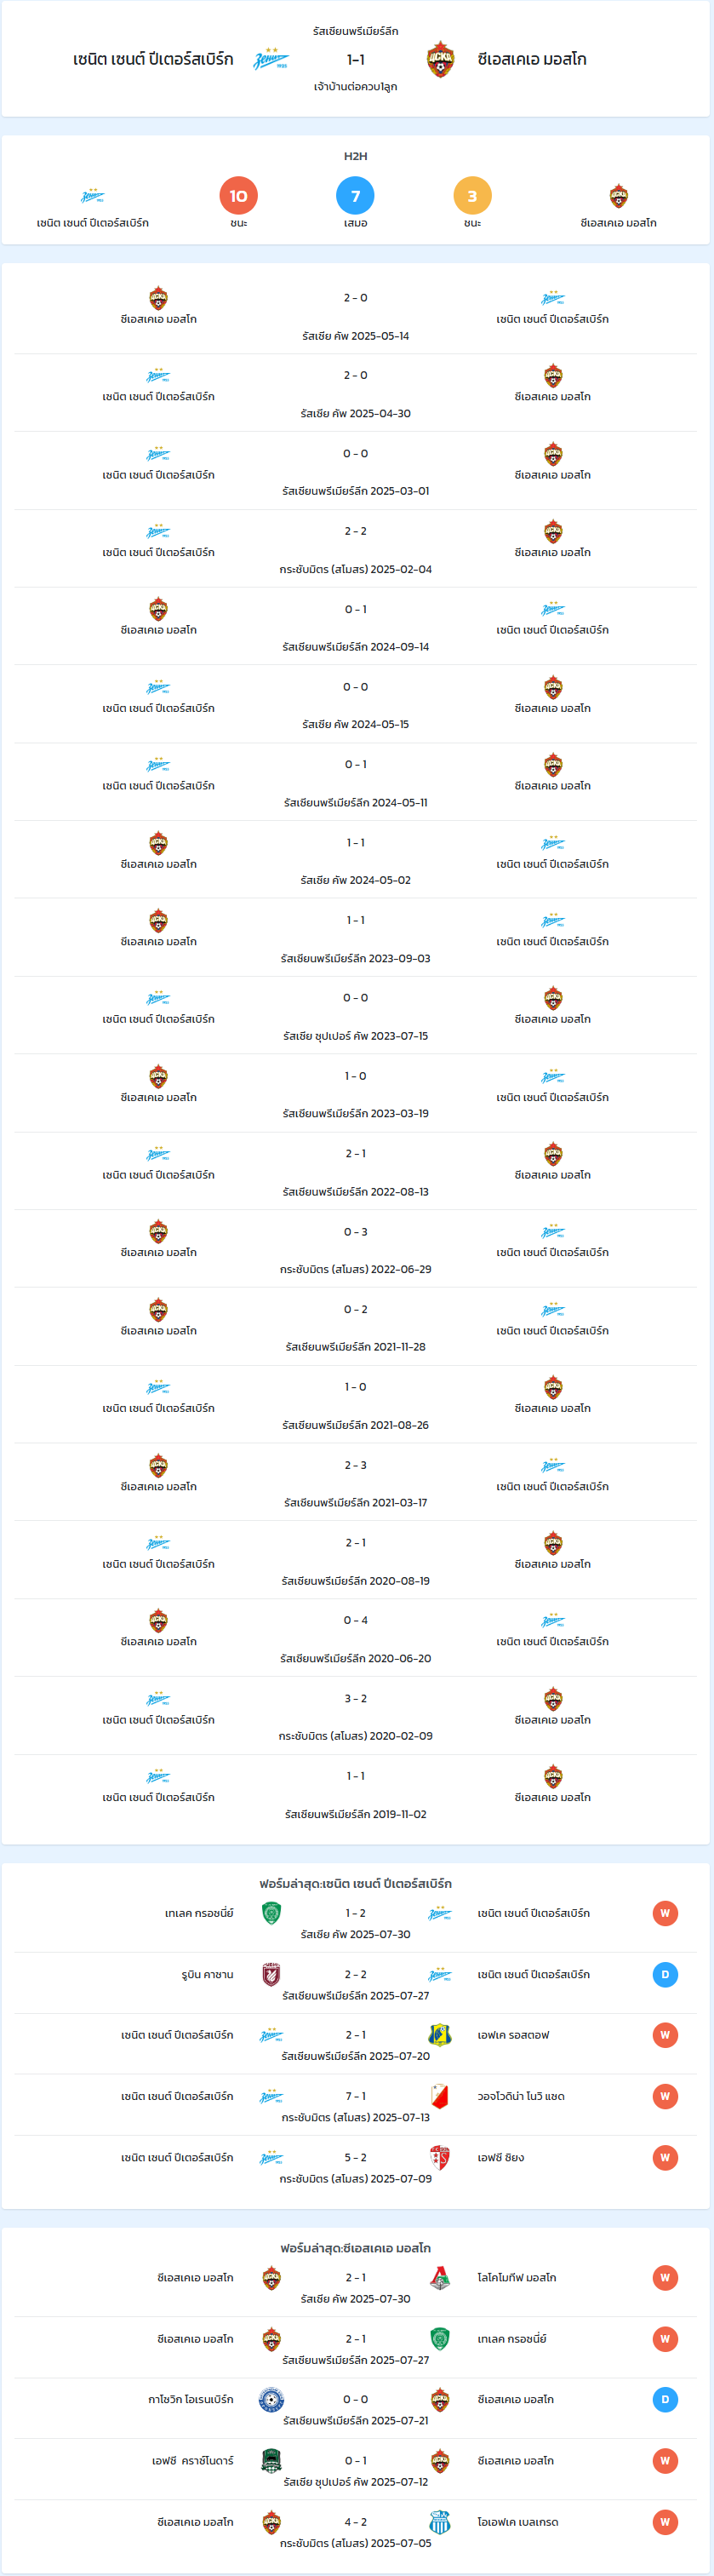Image resolution: width=714 pixels, height=2576 pixels.
Task: Click the FK Rostov crest
Action: (x=439, y=2034)
